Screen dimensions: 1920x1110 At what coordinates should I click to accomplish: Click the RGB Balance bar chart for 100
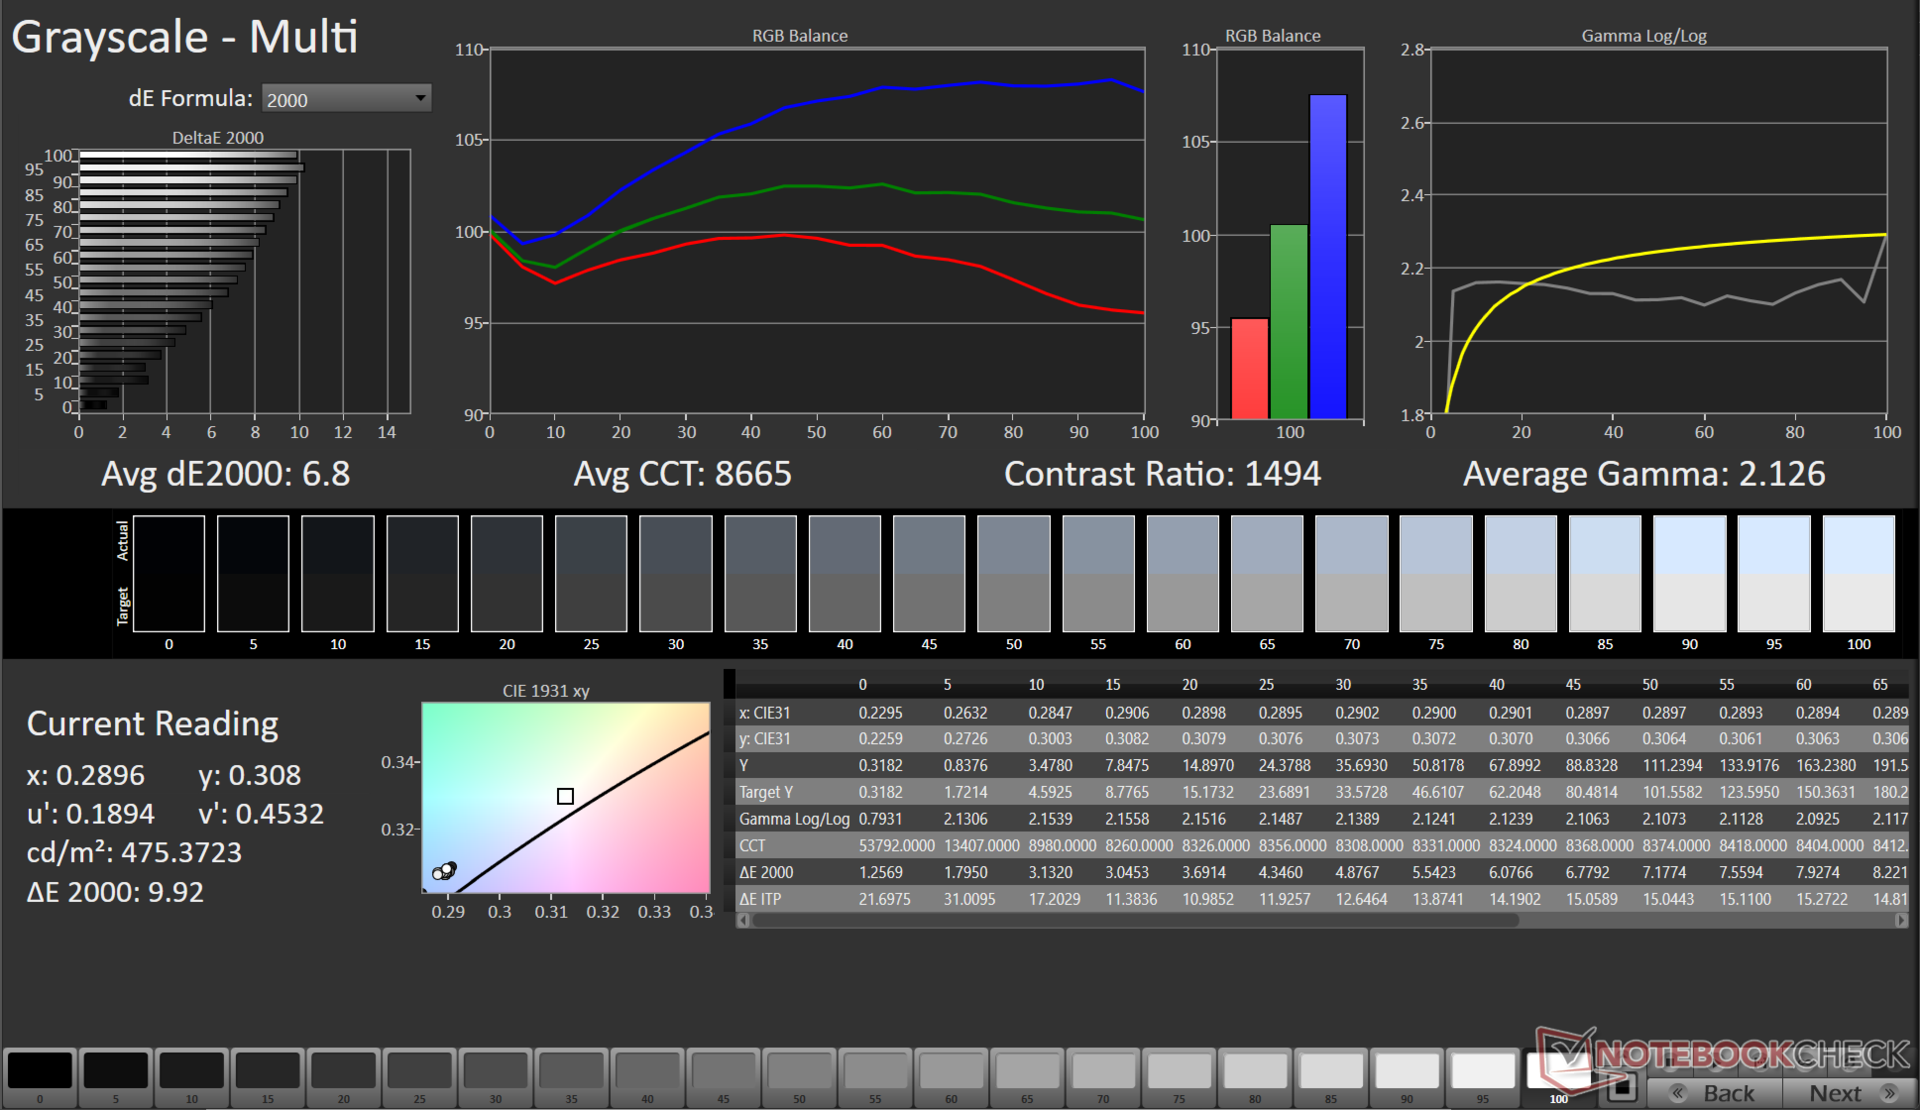point(1289,233)
